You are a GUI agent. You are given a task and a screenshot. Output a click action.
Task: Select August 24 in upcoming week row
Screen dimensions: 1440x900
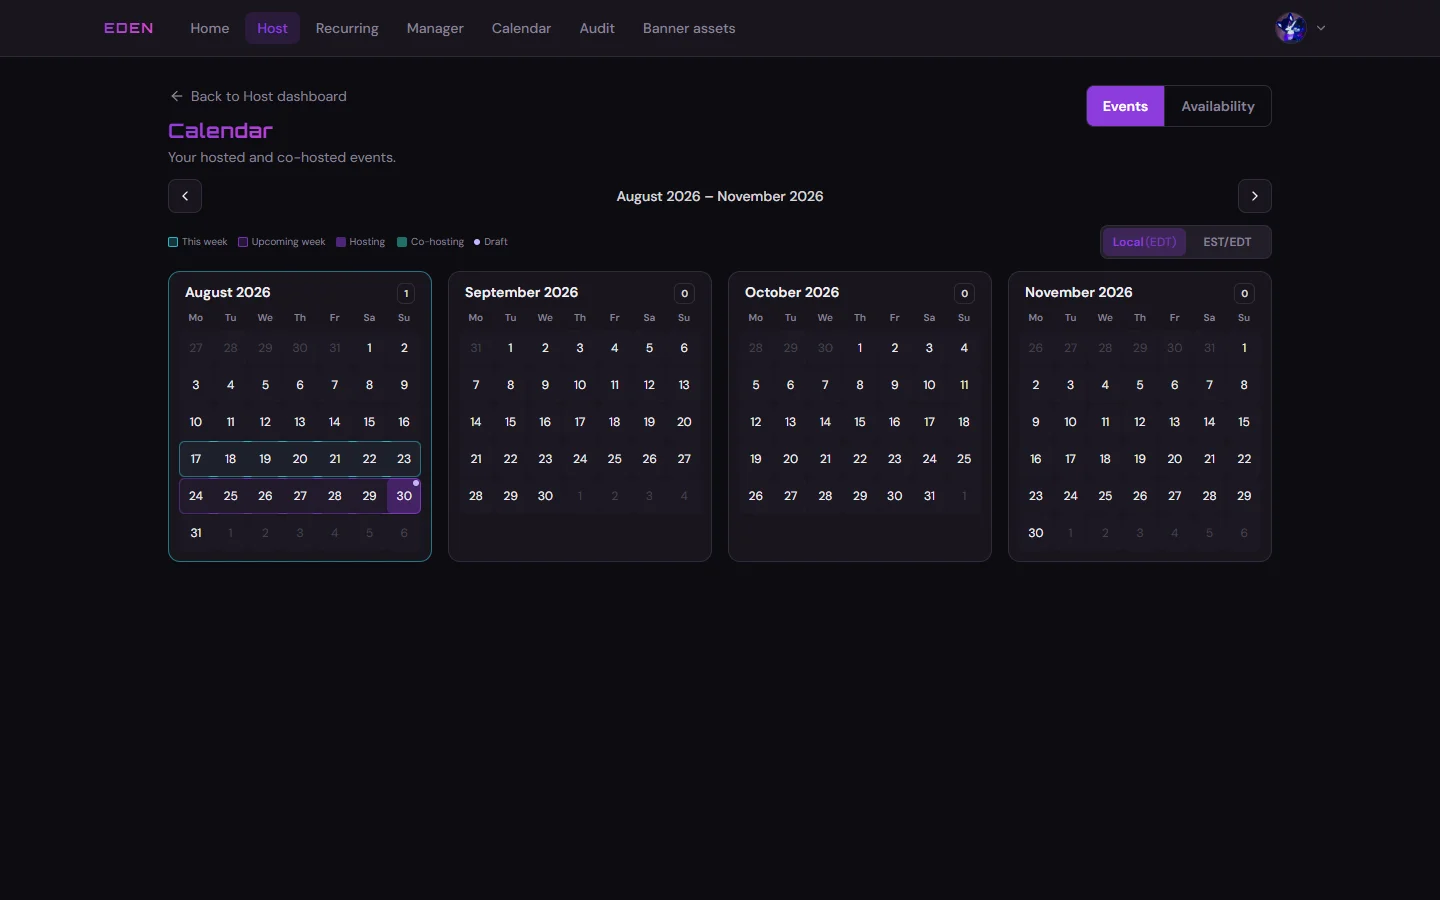[196, 496]
